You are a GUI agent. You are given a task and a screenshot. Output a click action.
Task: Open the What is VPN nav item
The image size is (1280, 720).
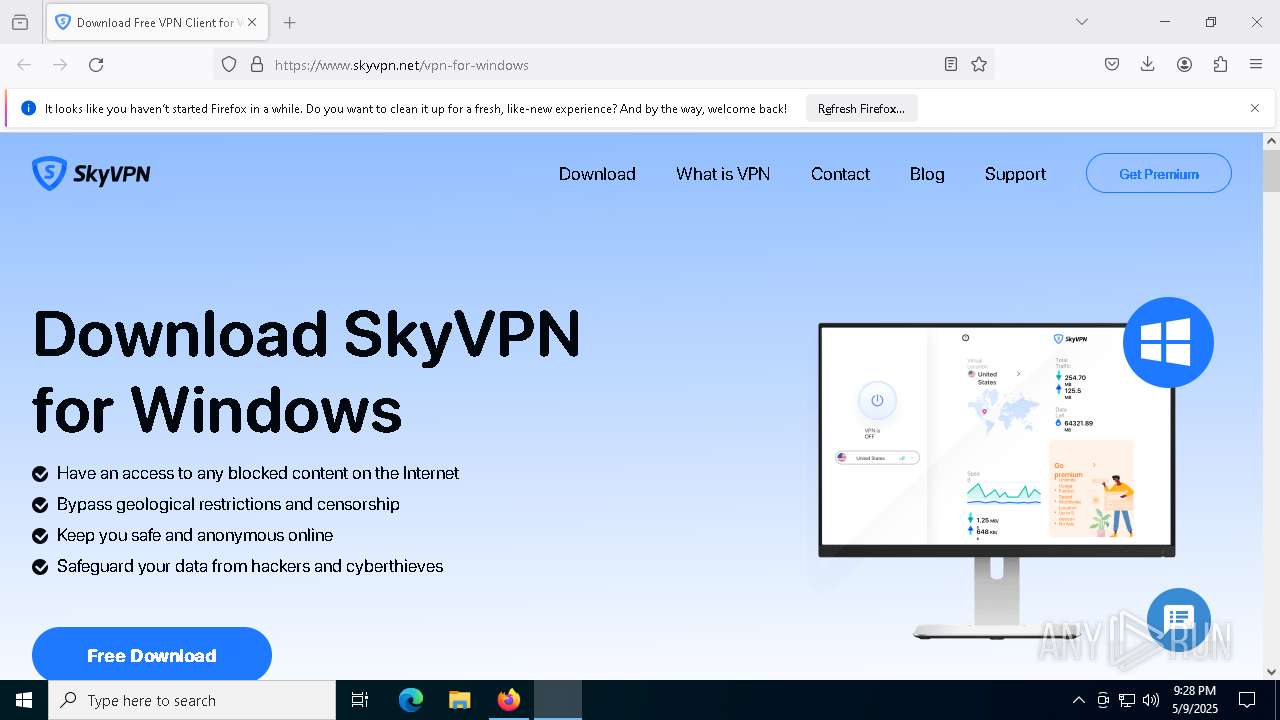pos(723,173)
